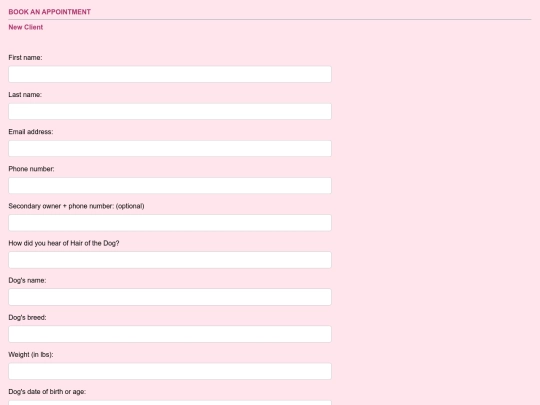
Task: Click the 'First name:' label
Action: 25,58
